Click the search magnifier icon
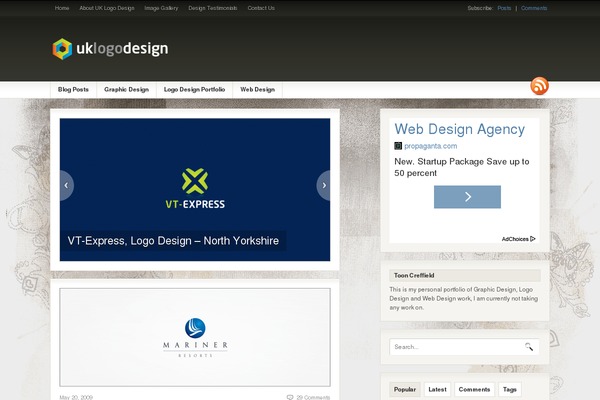Screen dimensions: 600x400 [x=529, y=347]
